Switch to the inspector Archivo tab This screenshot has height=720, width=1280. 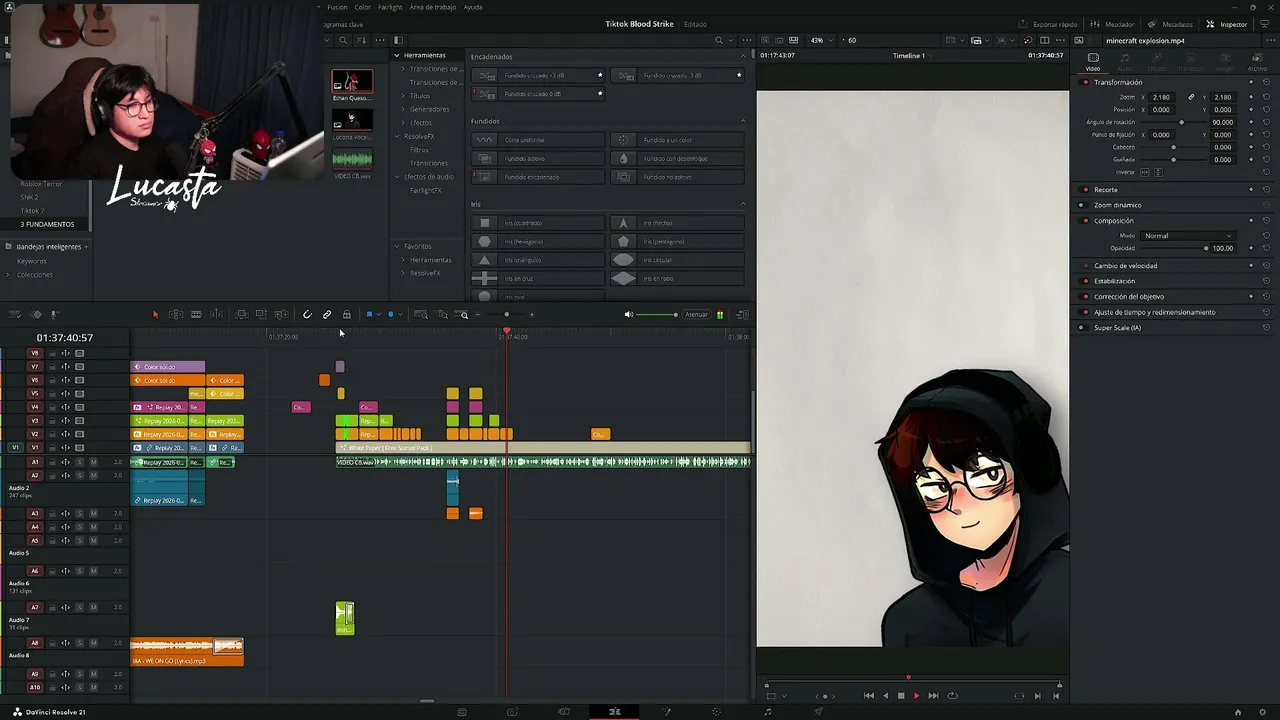pos(1257,62)
